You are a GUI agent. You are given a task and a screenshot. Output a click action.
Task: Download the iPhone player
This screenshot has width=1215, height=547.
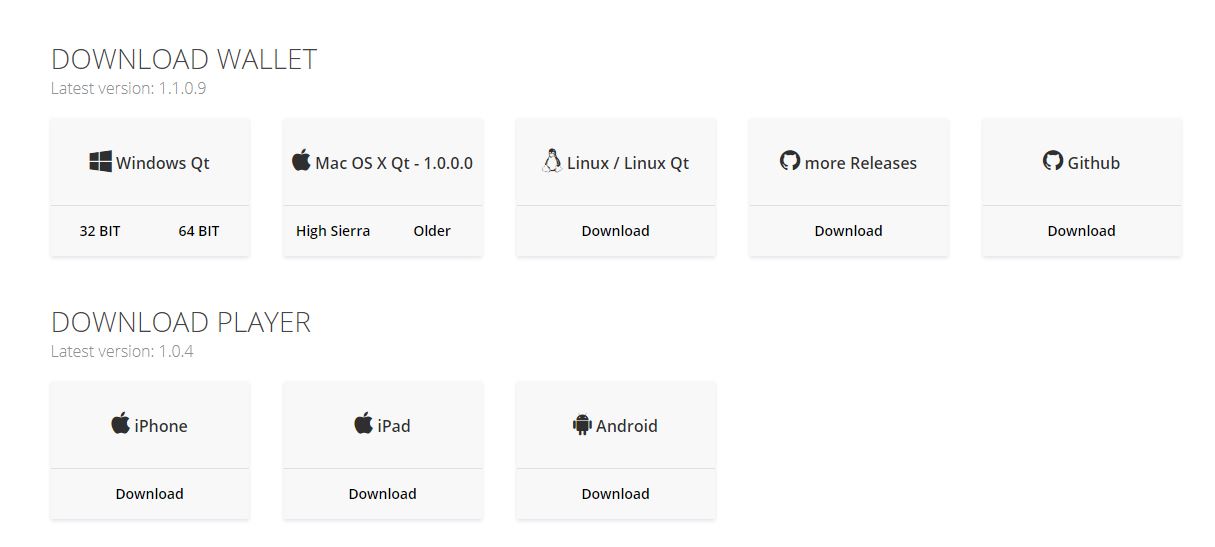[150, 494]
